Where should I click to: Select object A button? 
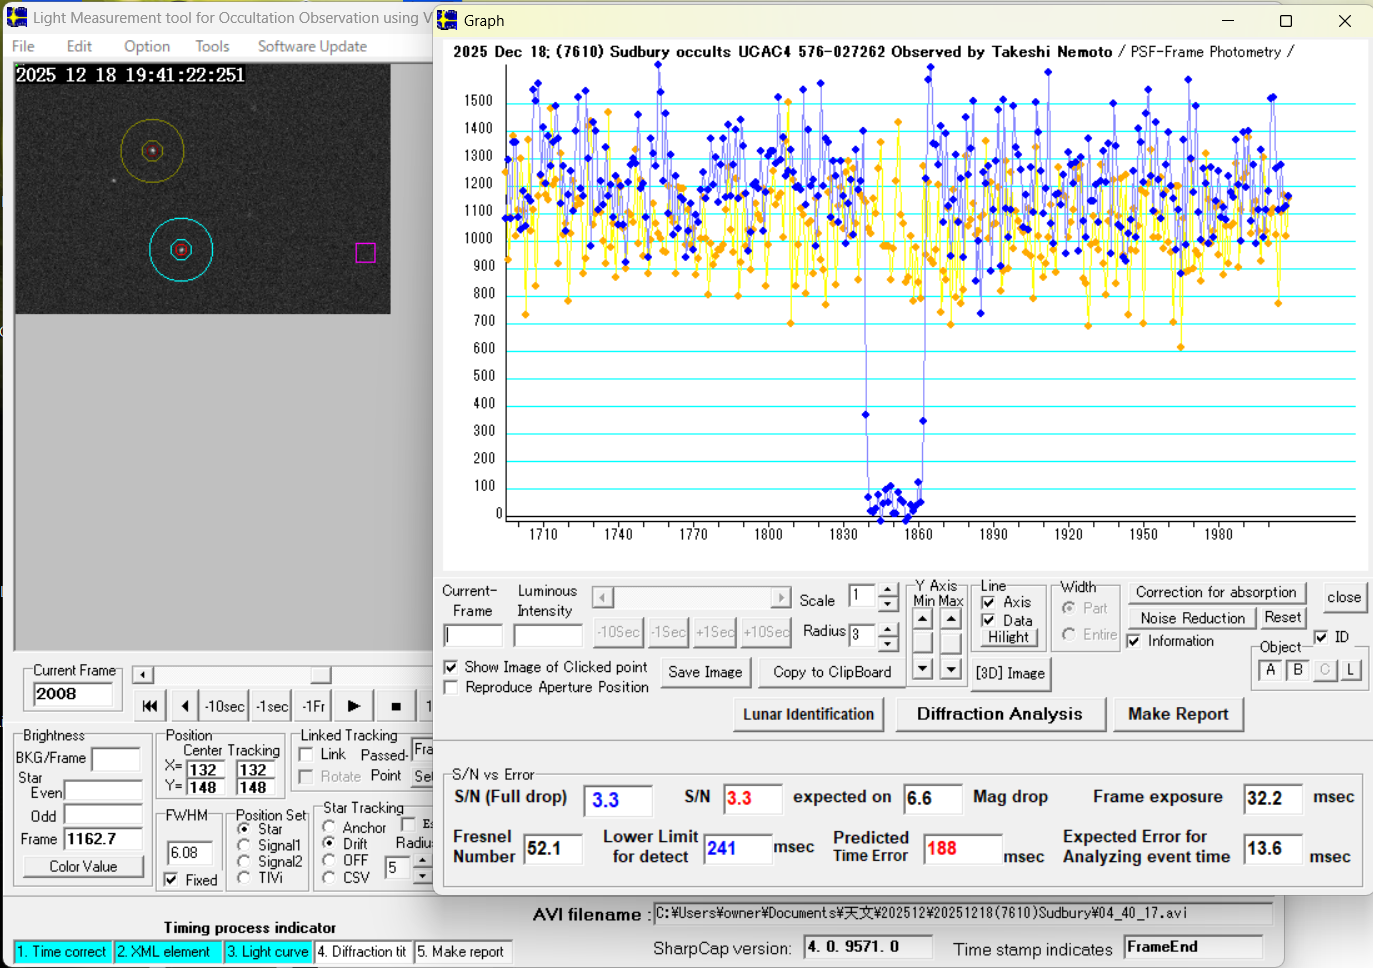tap(1270, 670)
